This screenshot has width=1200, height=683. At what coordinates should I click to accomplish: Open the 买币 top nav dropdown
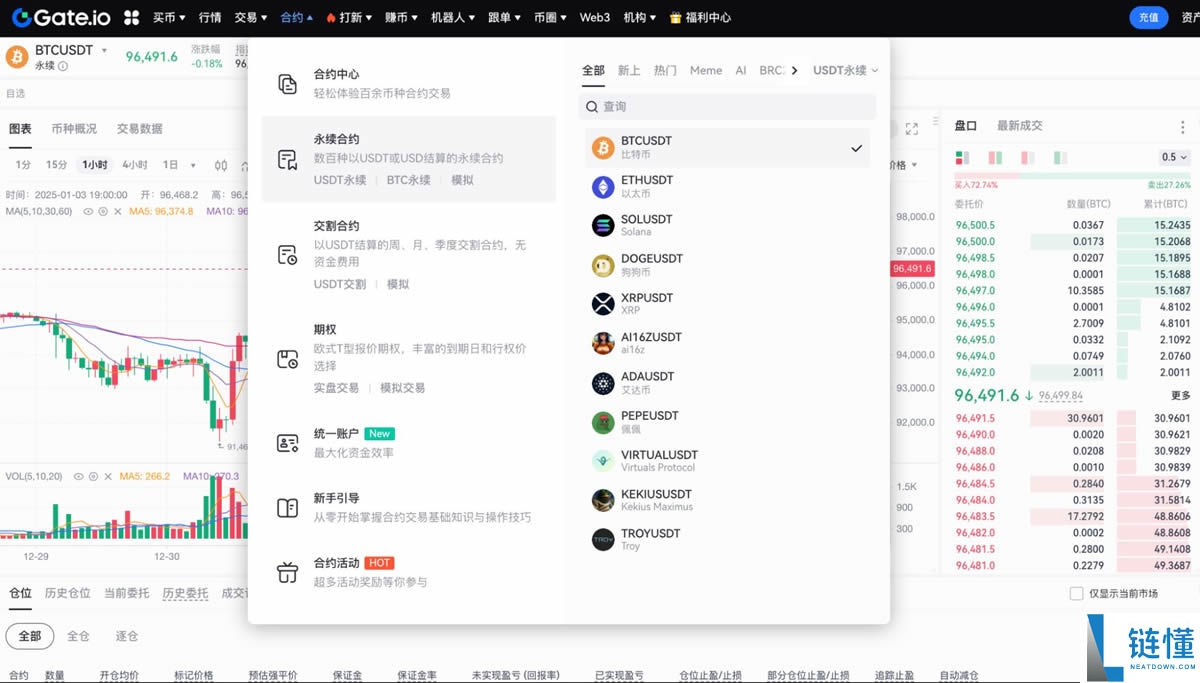(170, 18)
